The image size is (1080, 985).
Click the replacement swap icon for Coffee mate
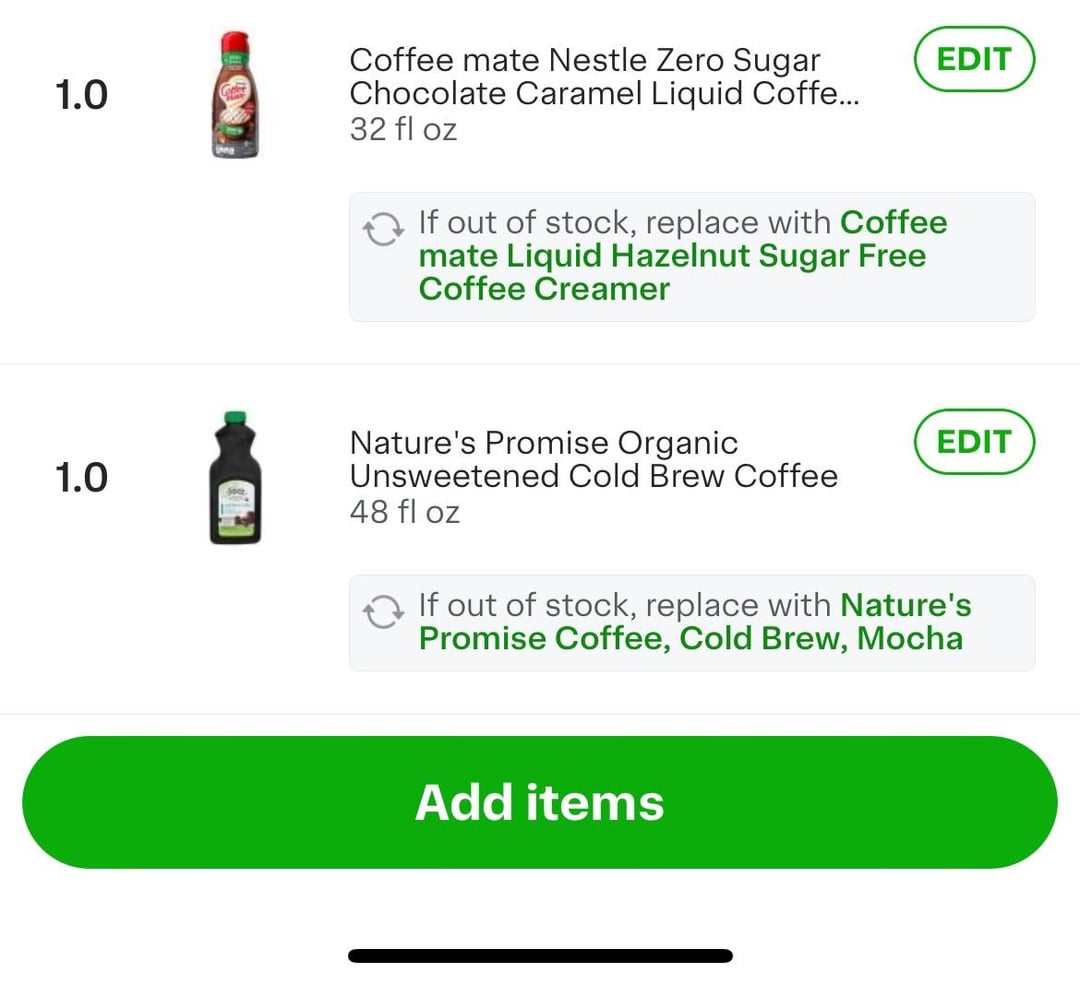click(384, 229)
